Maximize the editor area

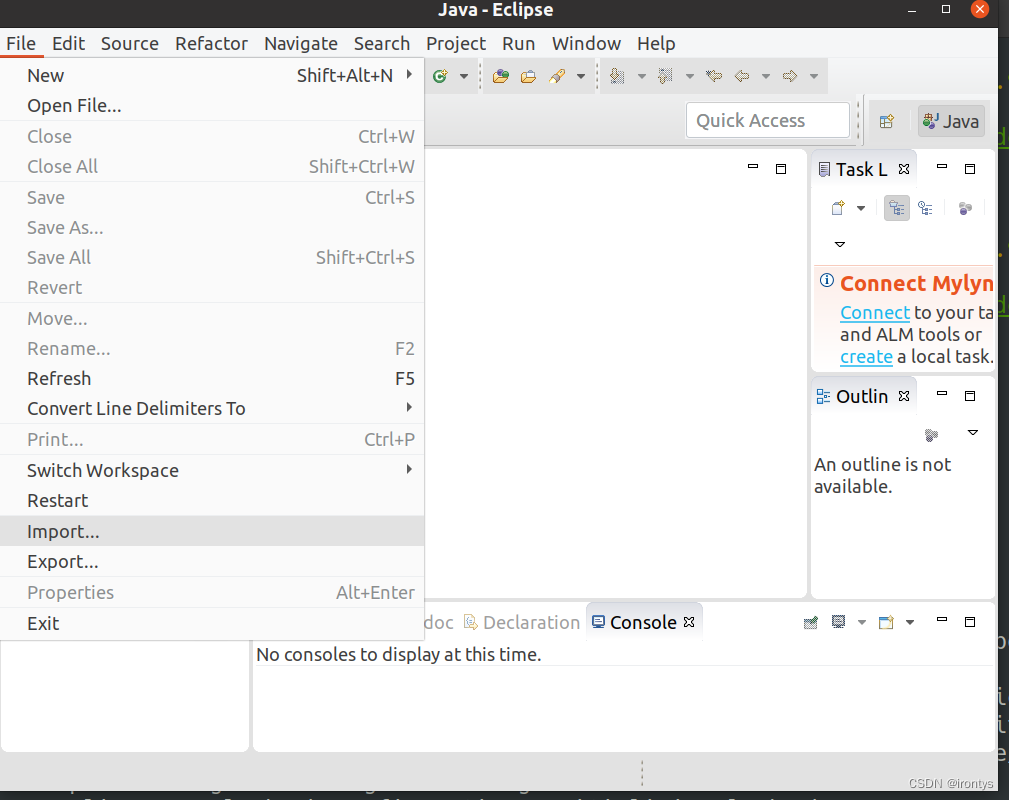[x=781, y=169]
